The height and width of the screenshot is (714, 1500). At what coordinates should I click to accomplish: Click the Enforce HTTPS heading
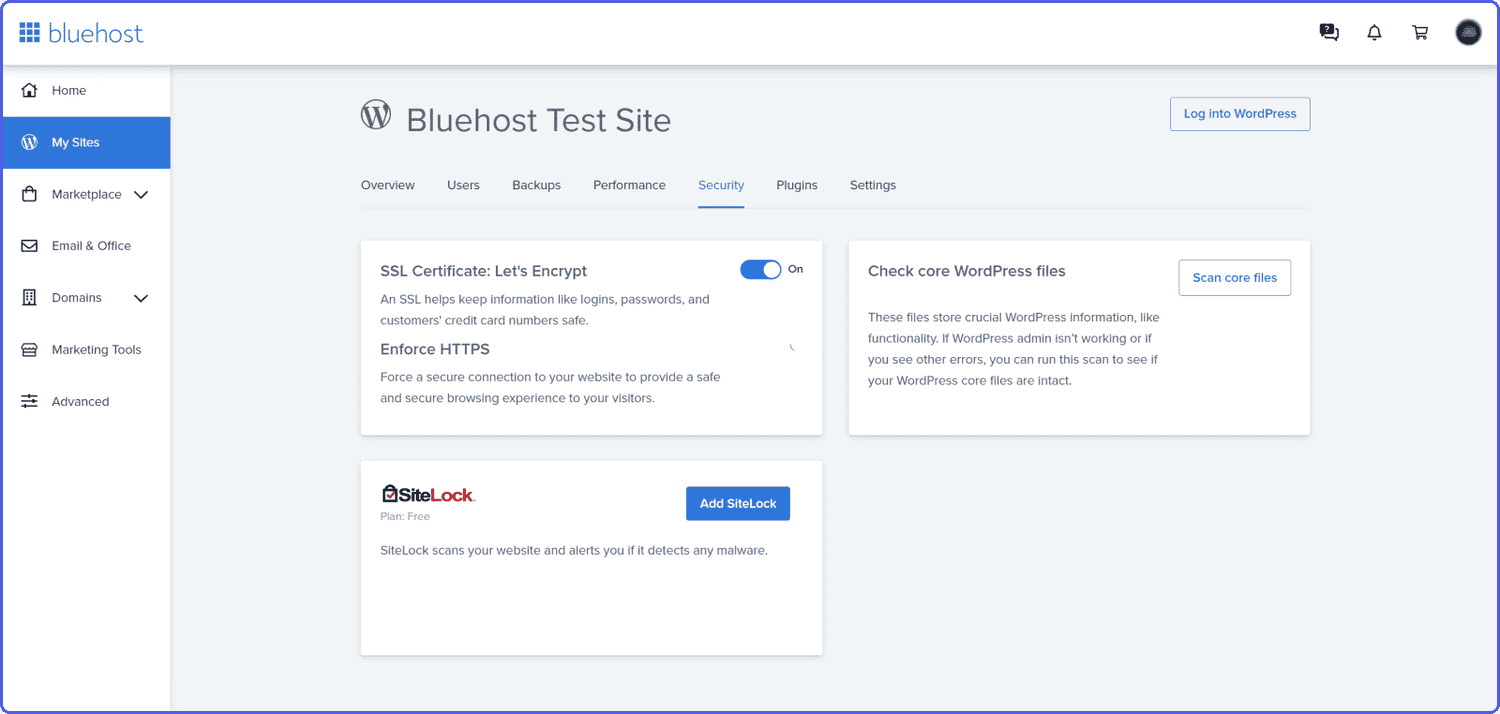pos(435,349)
